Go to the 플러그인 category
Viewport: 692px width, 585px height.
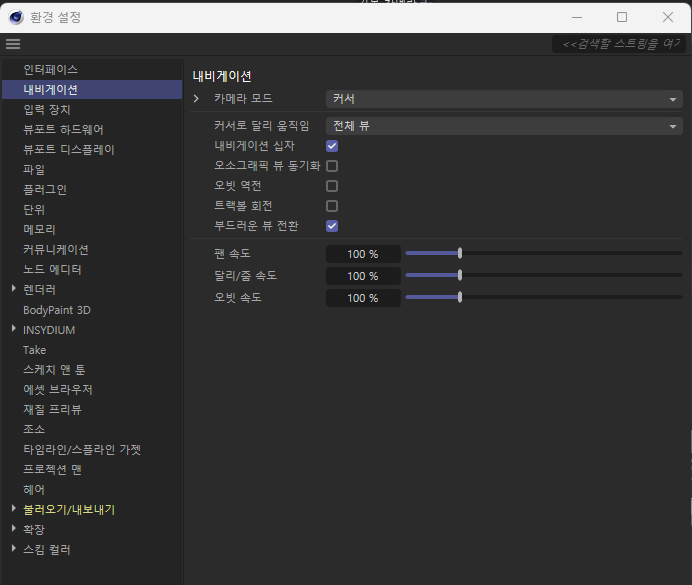45,189
